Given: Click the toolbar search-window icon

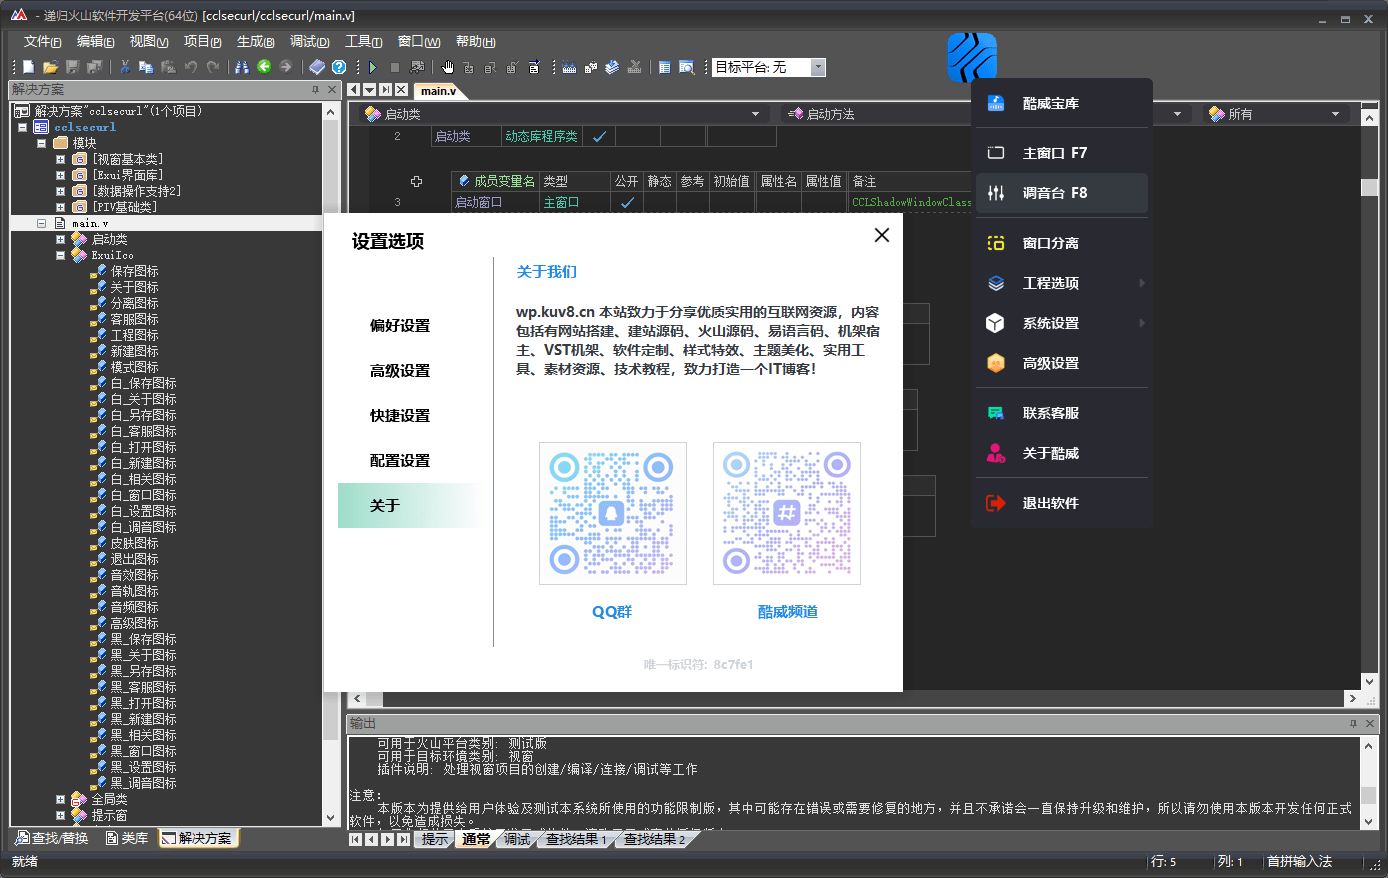Looking at the screenshot, I should coord(686,67).
